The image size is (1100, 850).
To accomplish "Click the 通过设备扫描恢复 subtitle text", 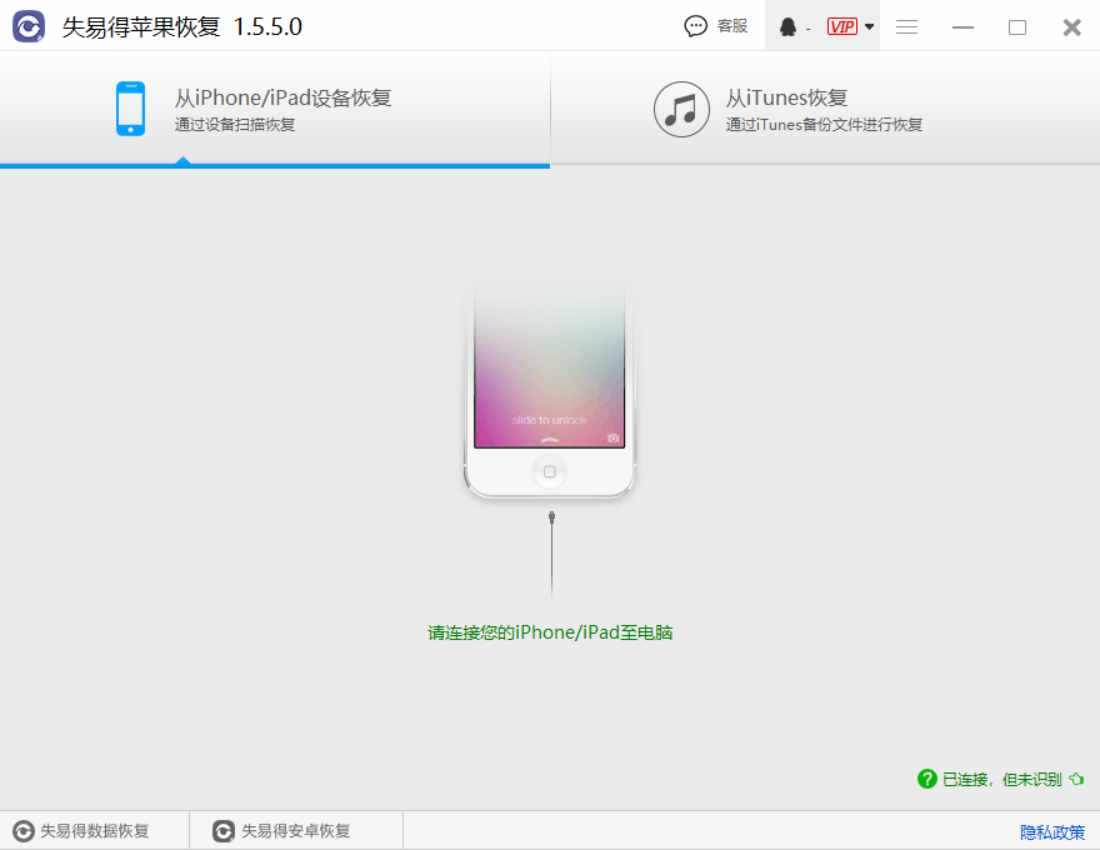I will tap(235, 125).
